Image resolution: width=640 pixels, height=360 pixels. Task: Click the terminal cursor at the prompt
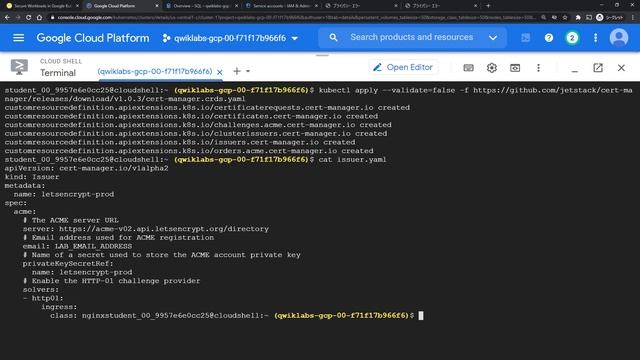(x=421, y=316)
